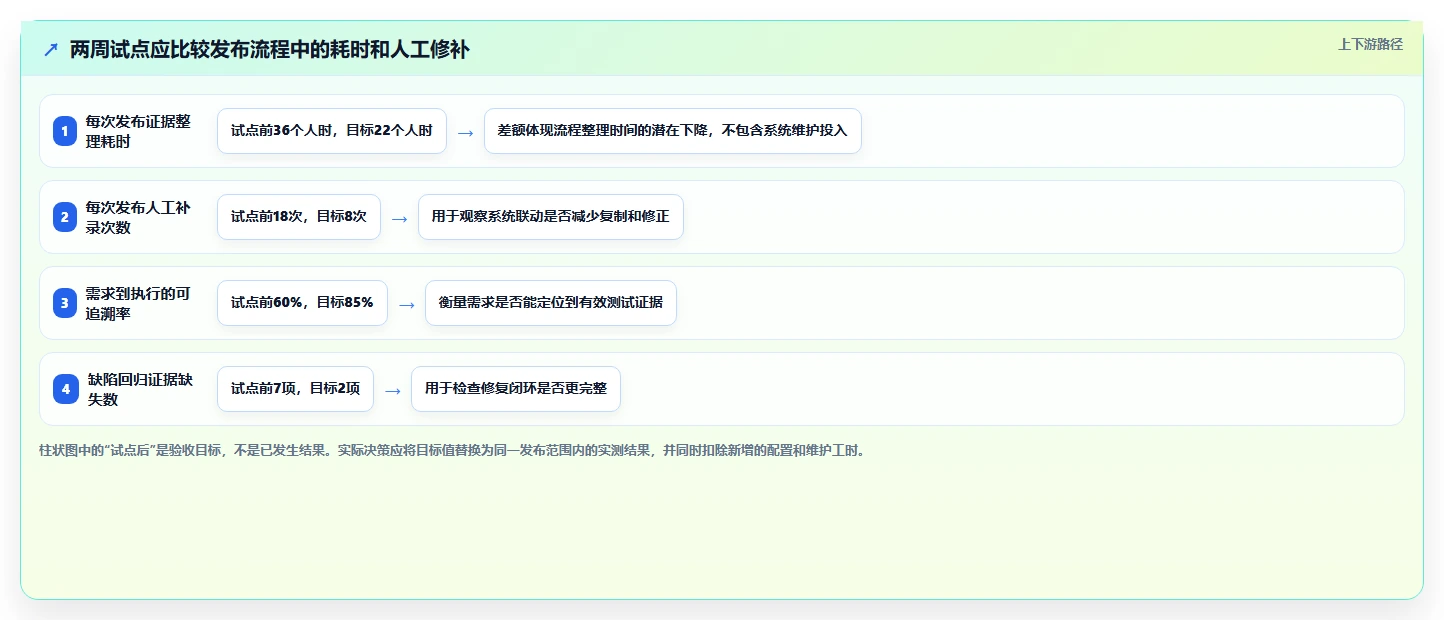Viewport: 1444px width, 620px height.
Task: Click the 上下游路径 label
Action: [x=1370, y=44]
